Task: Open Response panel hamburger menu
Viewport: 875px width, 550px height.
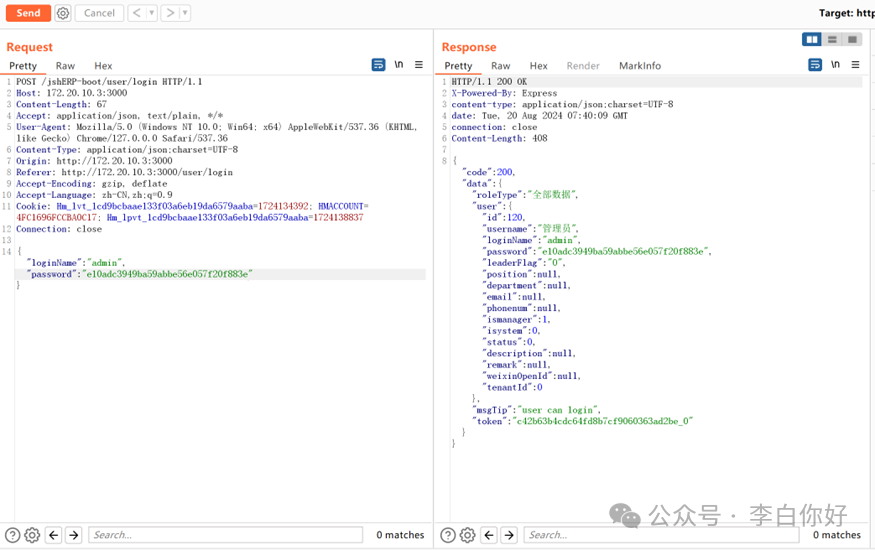Action: pyautogui.click(x=855, y=65)
